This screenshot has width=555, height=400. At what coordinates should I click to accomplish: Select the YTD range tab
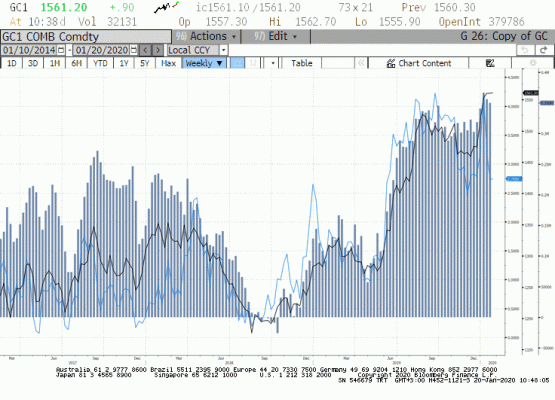[x=100, y=63]
